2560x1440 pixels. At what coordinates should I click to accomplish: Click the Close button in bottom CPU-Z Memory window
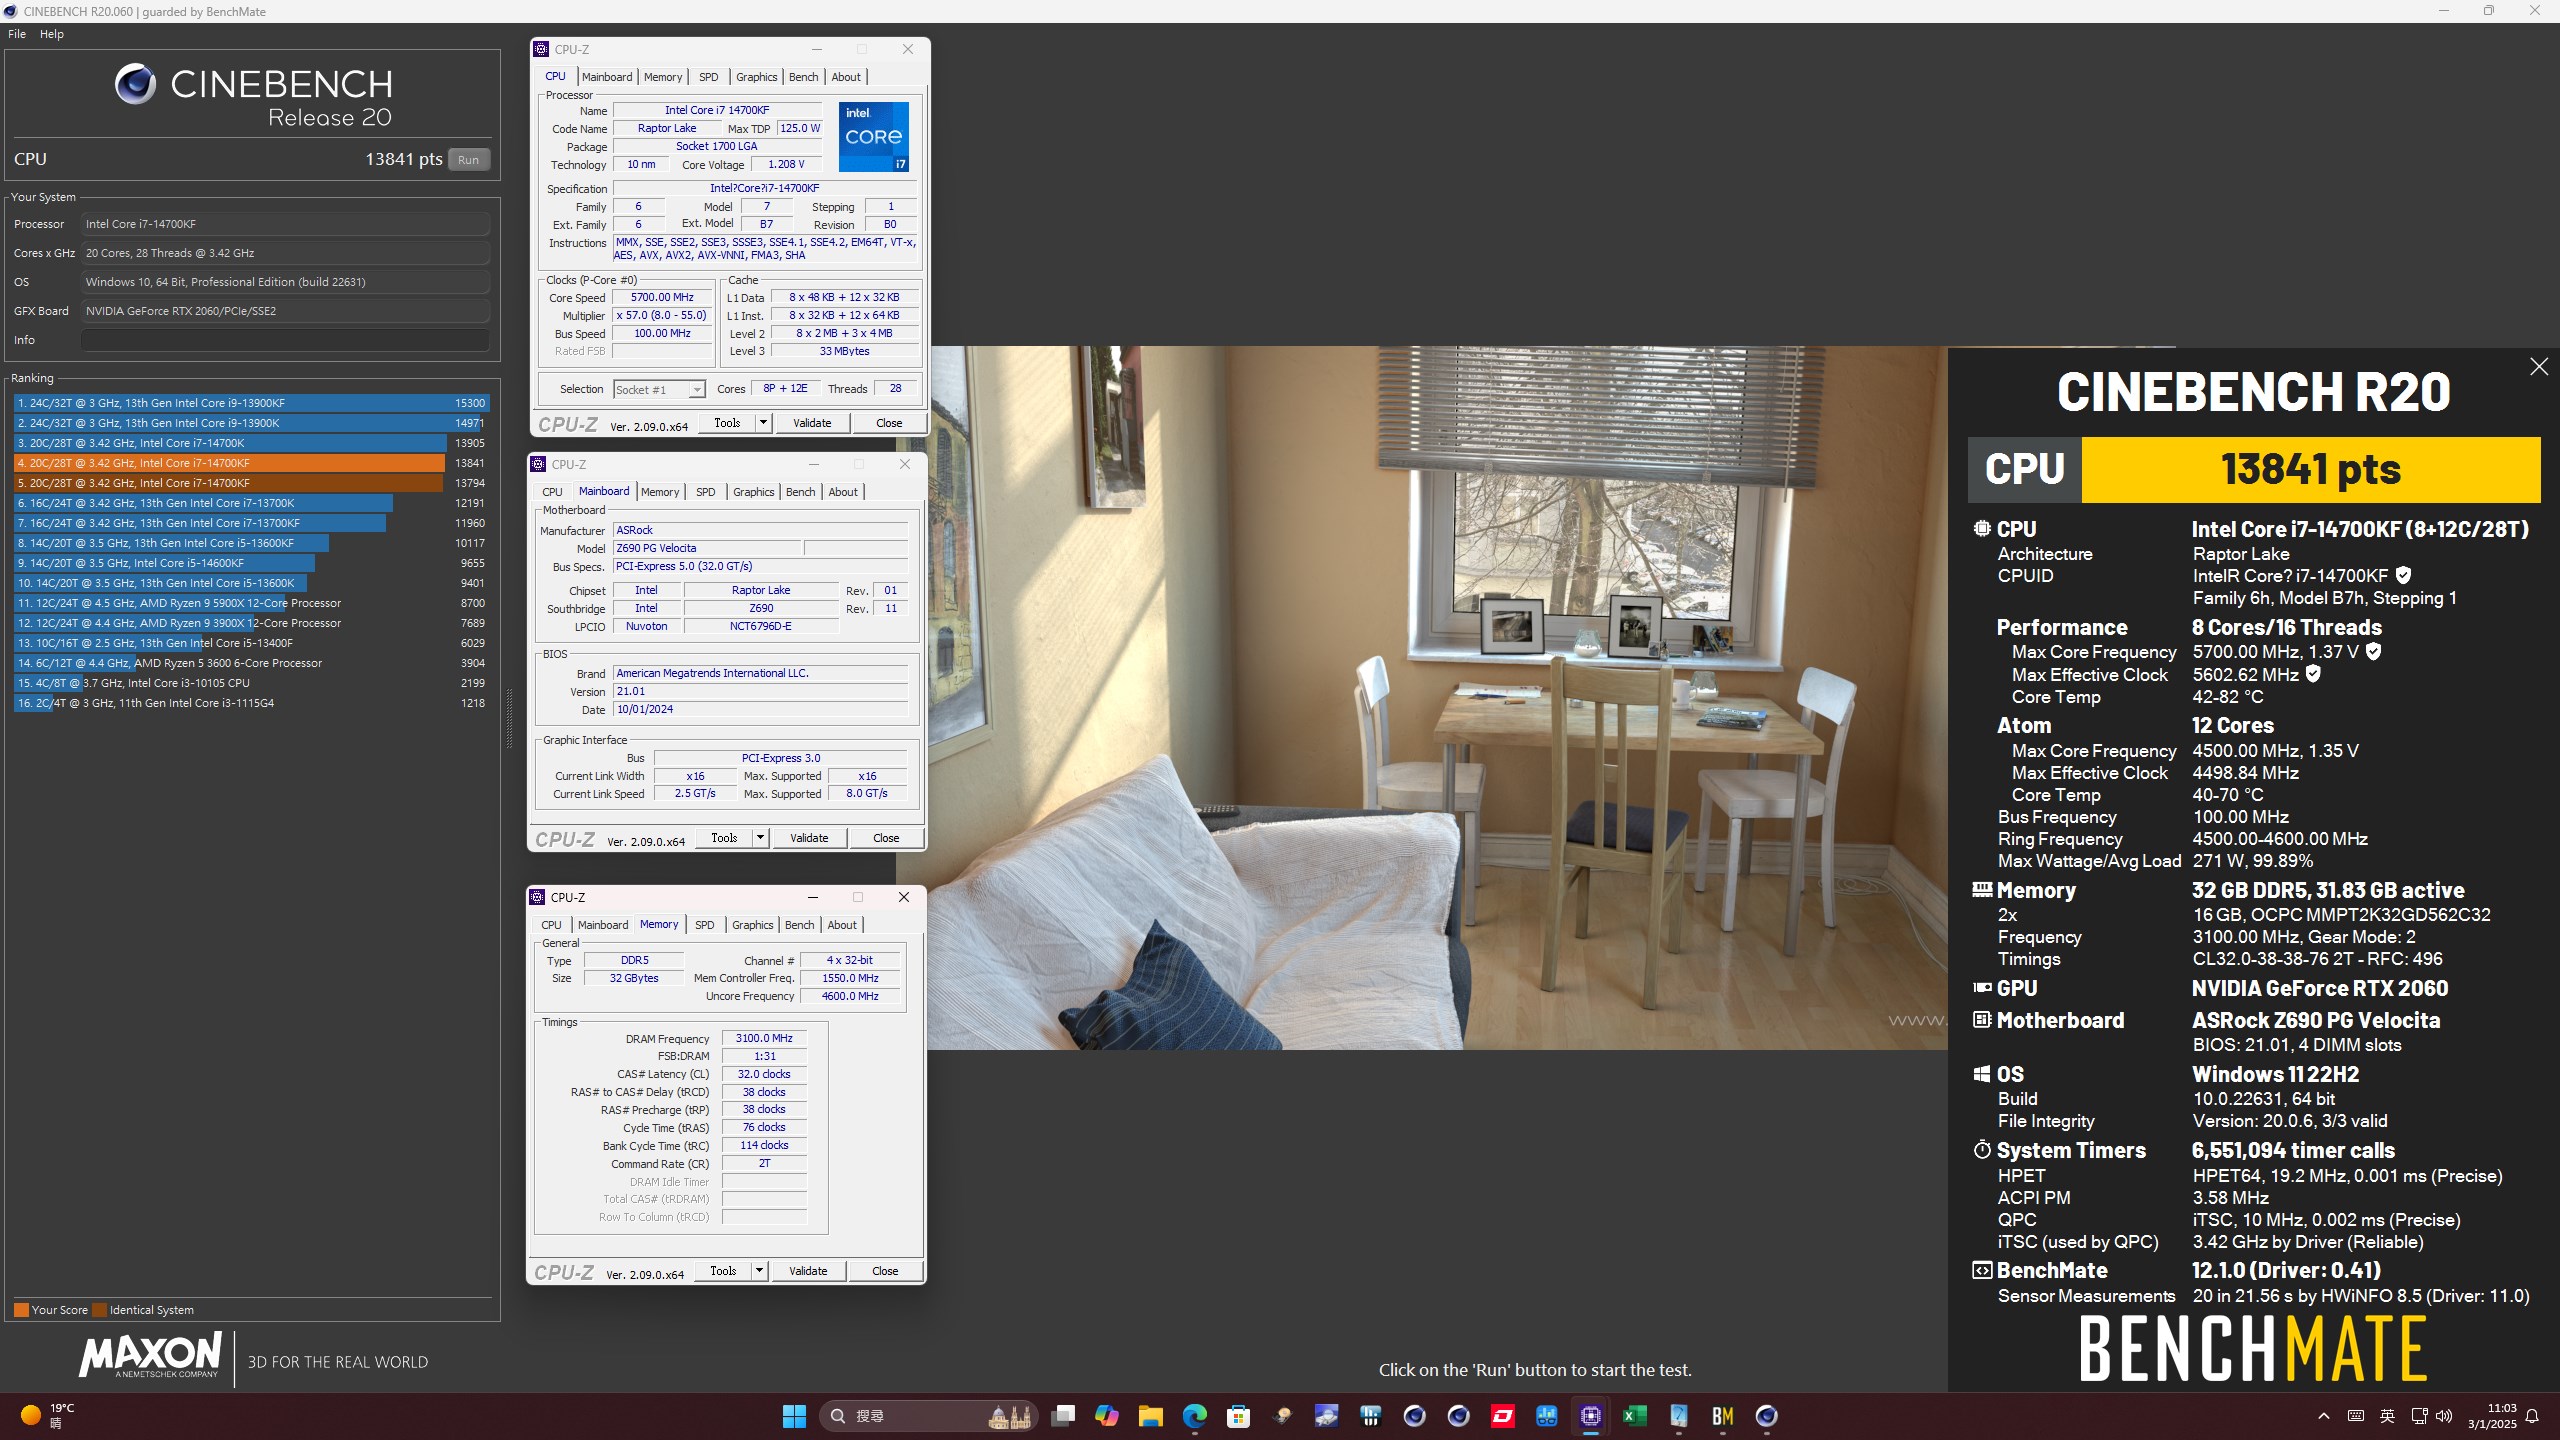[885, 1271]
